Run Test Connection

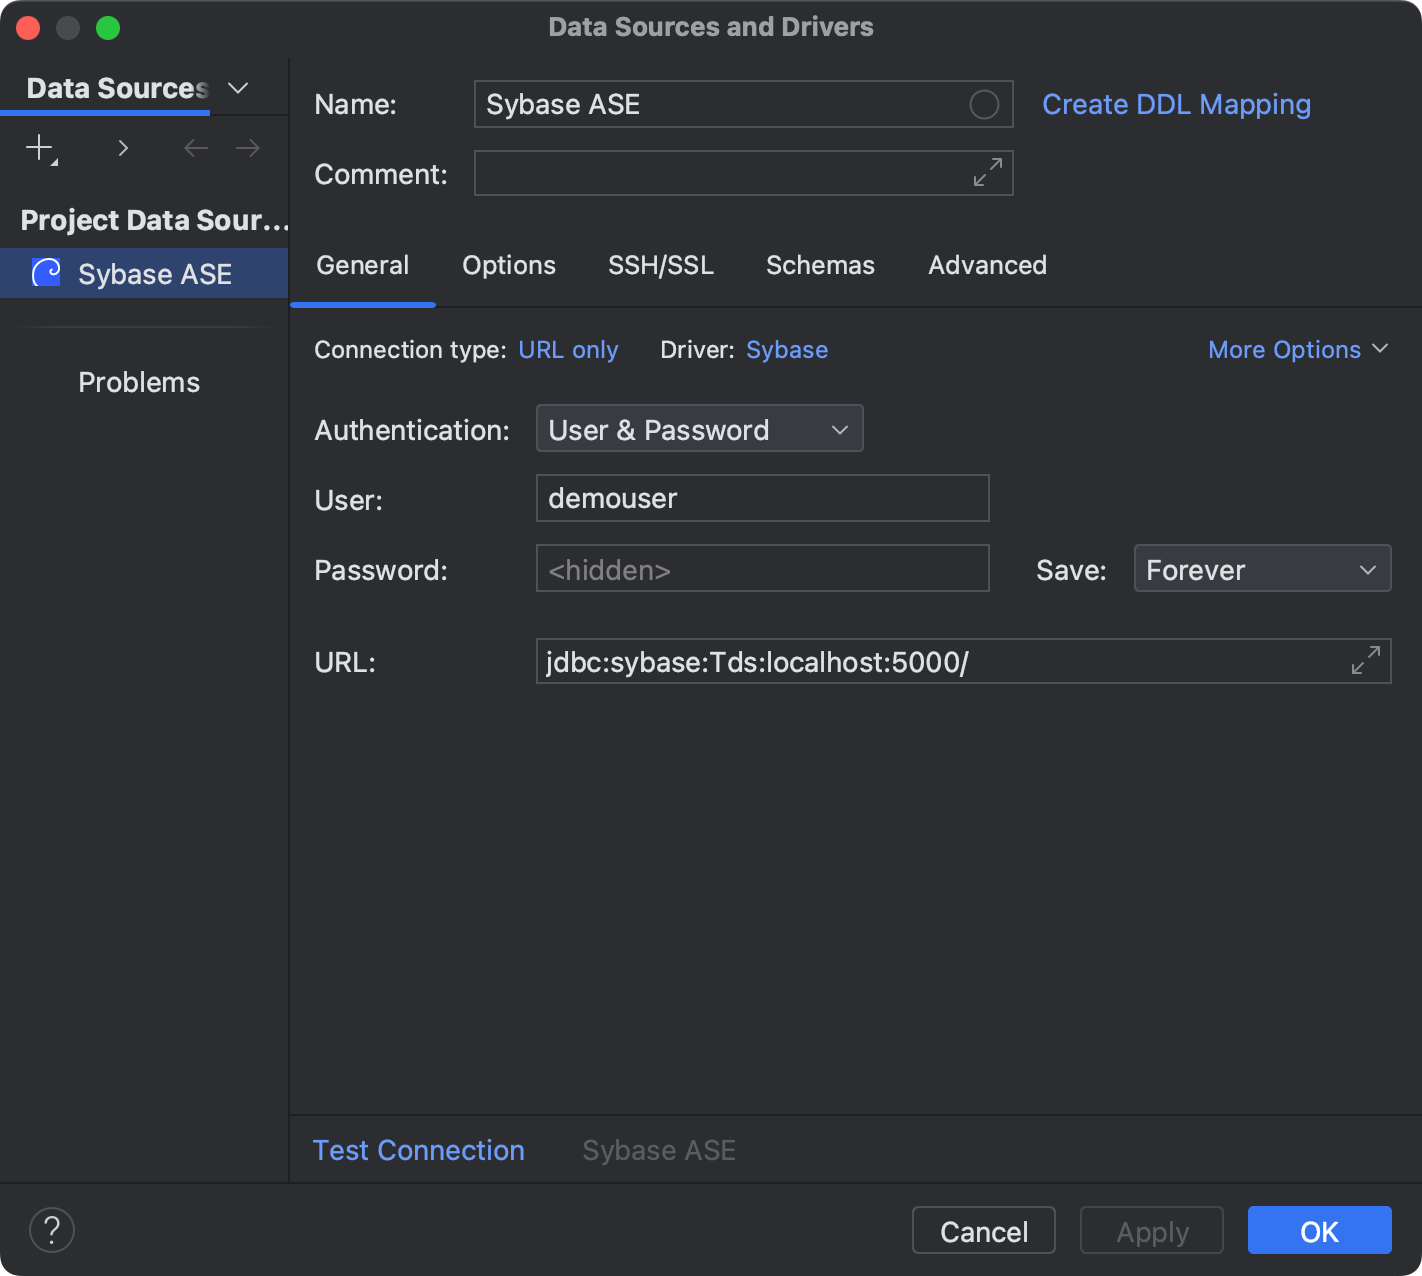click(419, 1150)
